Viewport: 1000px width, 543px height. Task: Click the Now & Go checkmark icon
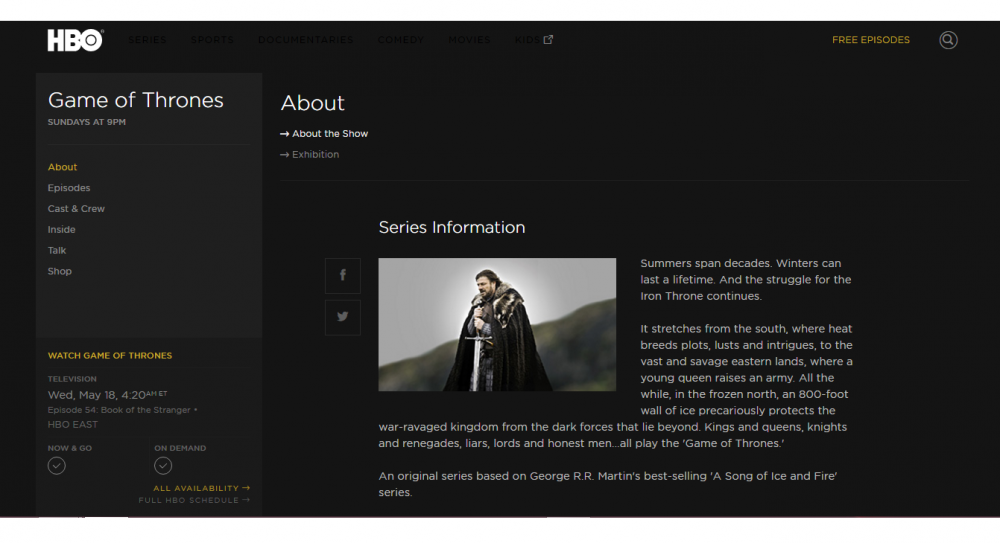(x=57, y=466)
